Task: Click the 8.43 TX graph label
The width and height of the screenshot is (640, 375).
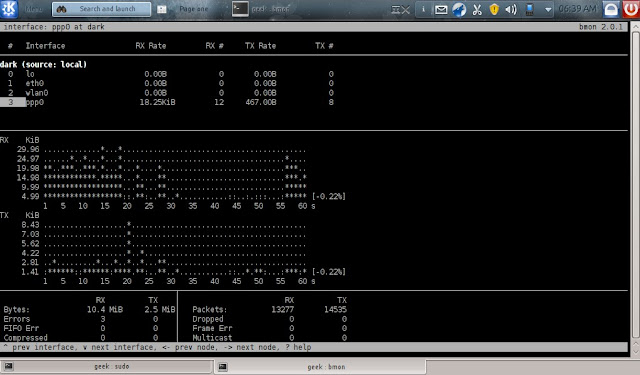Action: [x=30, y=225]
